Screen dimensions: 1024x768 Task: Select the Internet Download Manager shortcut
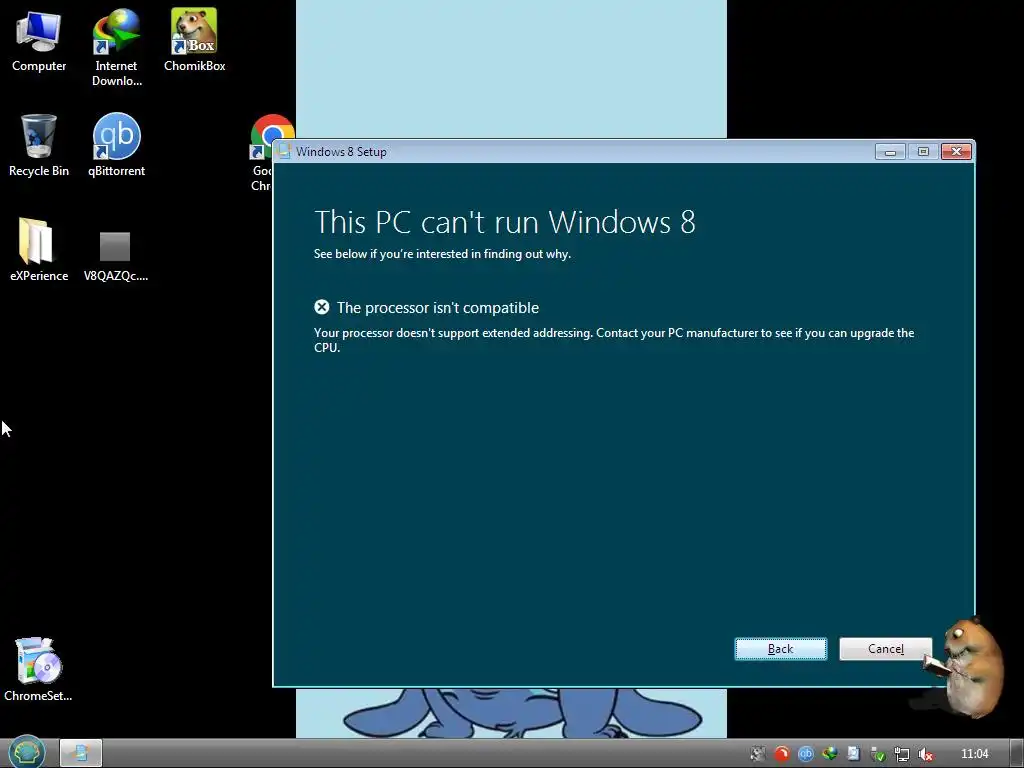pos(116,48)
